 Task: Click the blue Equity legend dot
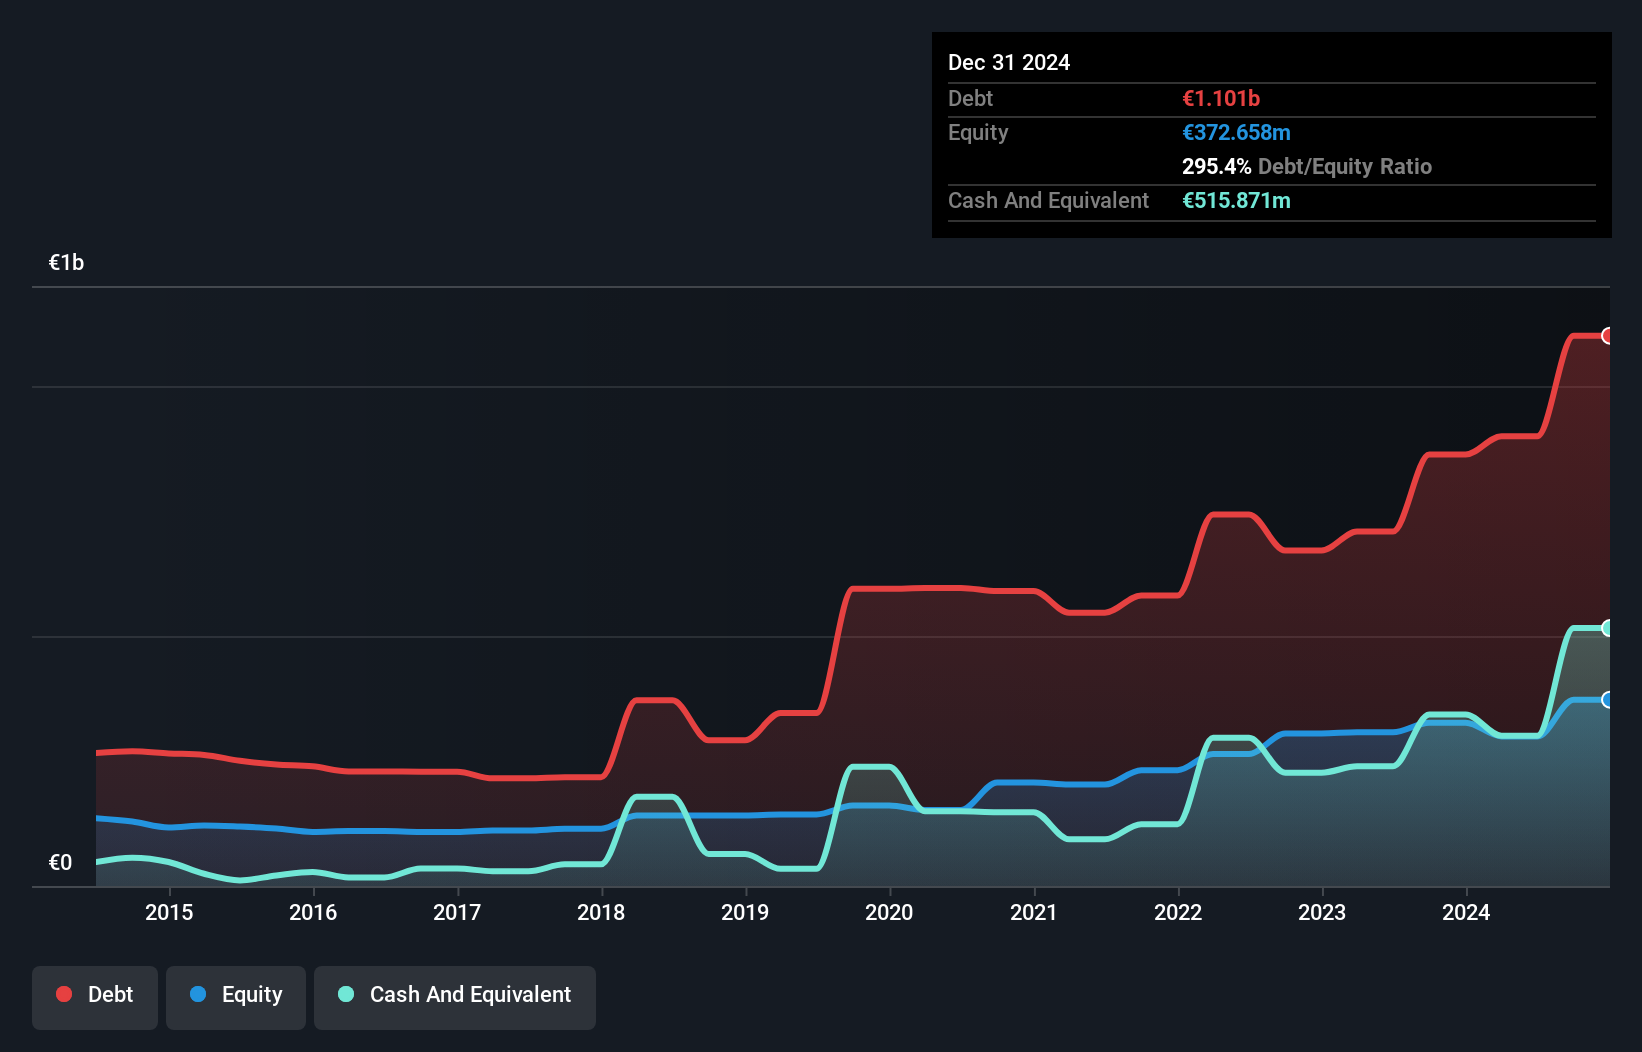[198, 994]
